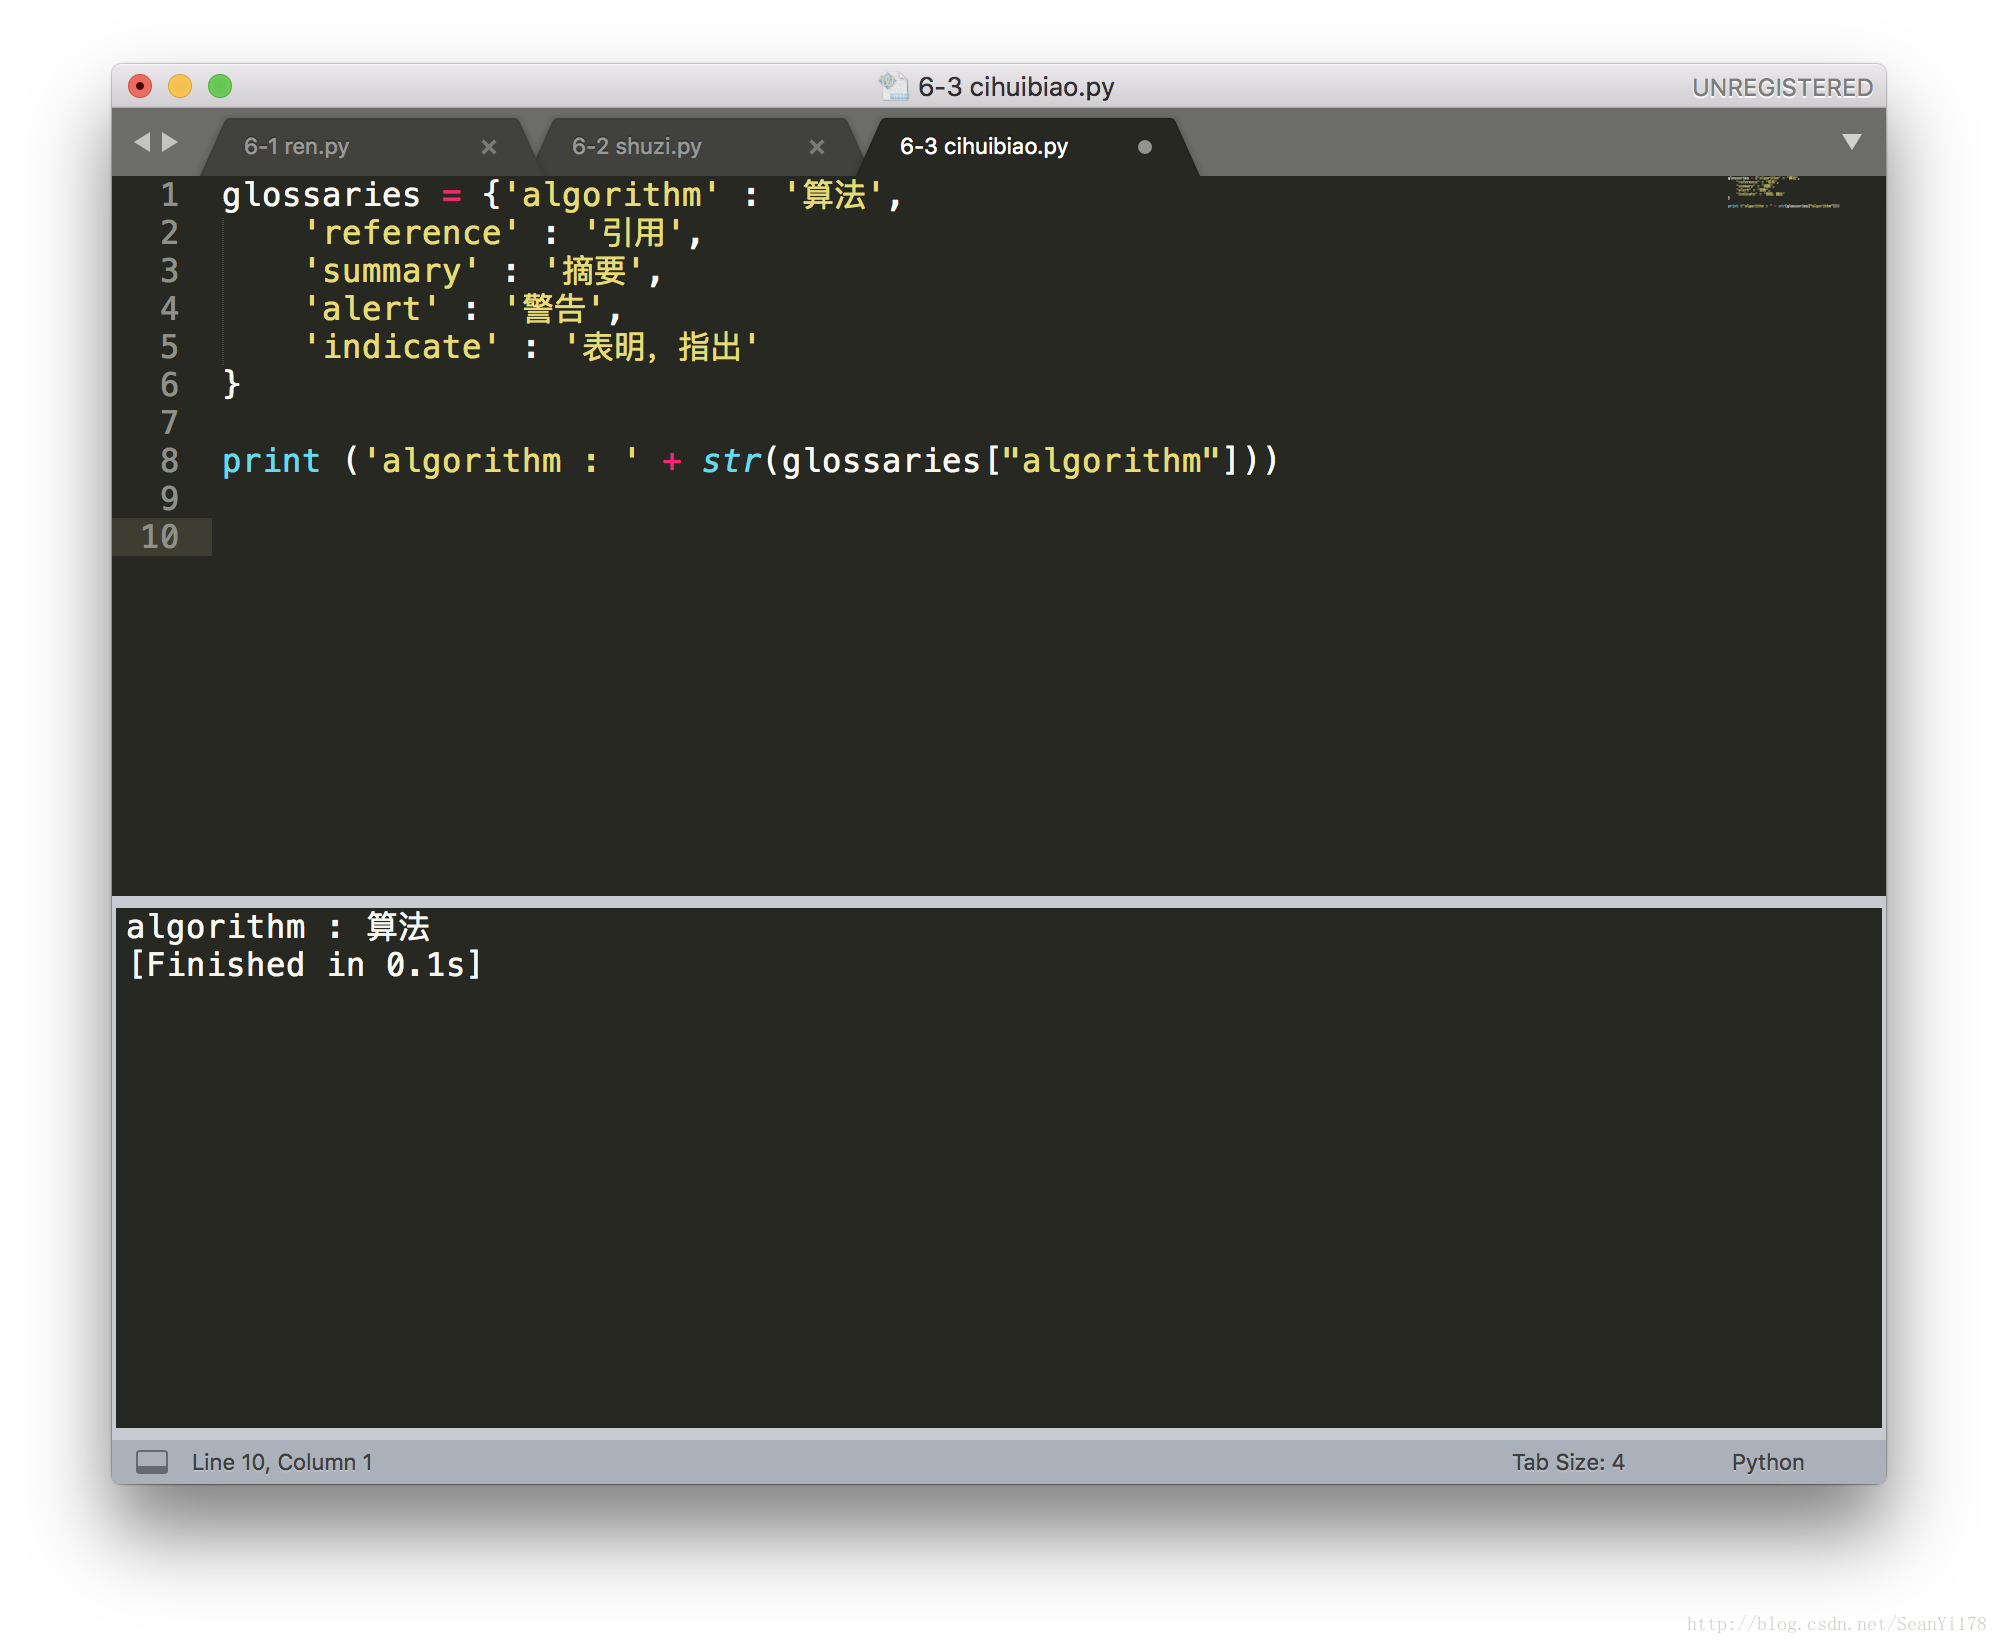Close the window with the red button

(x=140, y=86)
